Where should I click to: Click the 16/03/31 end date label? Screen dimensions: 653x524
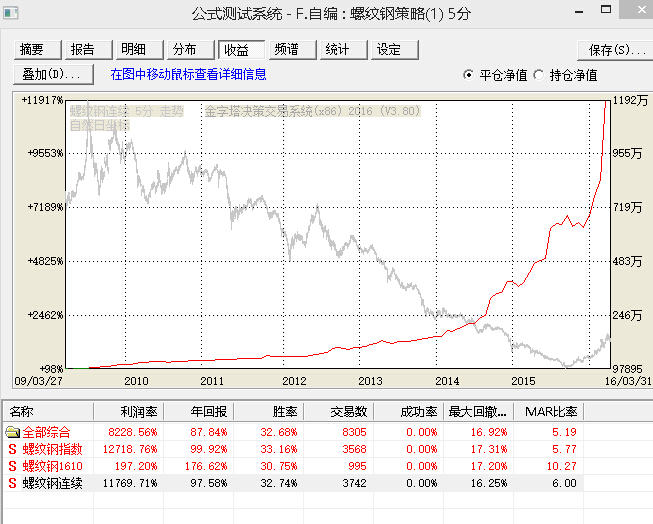(628, 381)
